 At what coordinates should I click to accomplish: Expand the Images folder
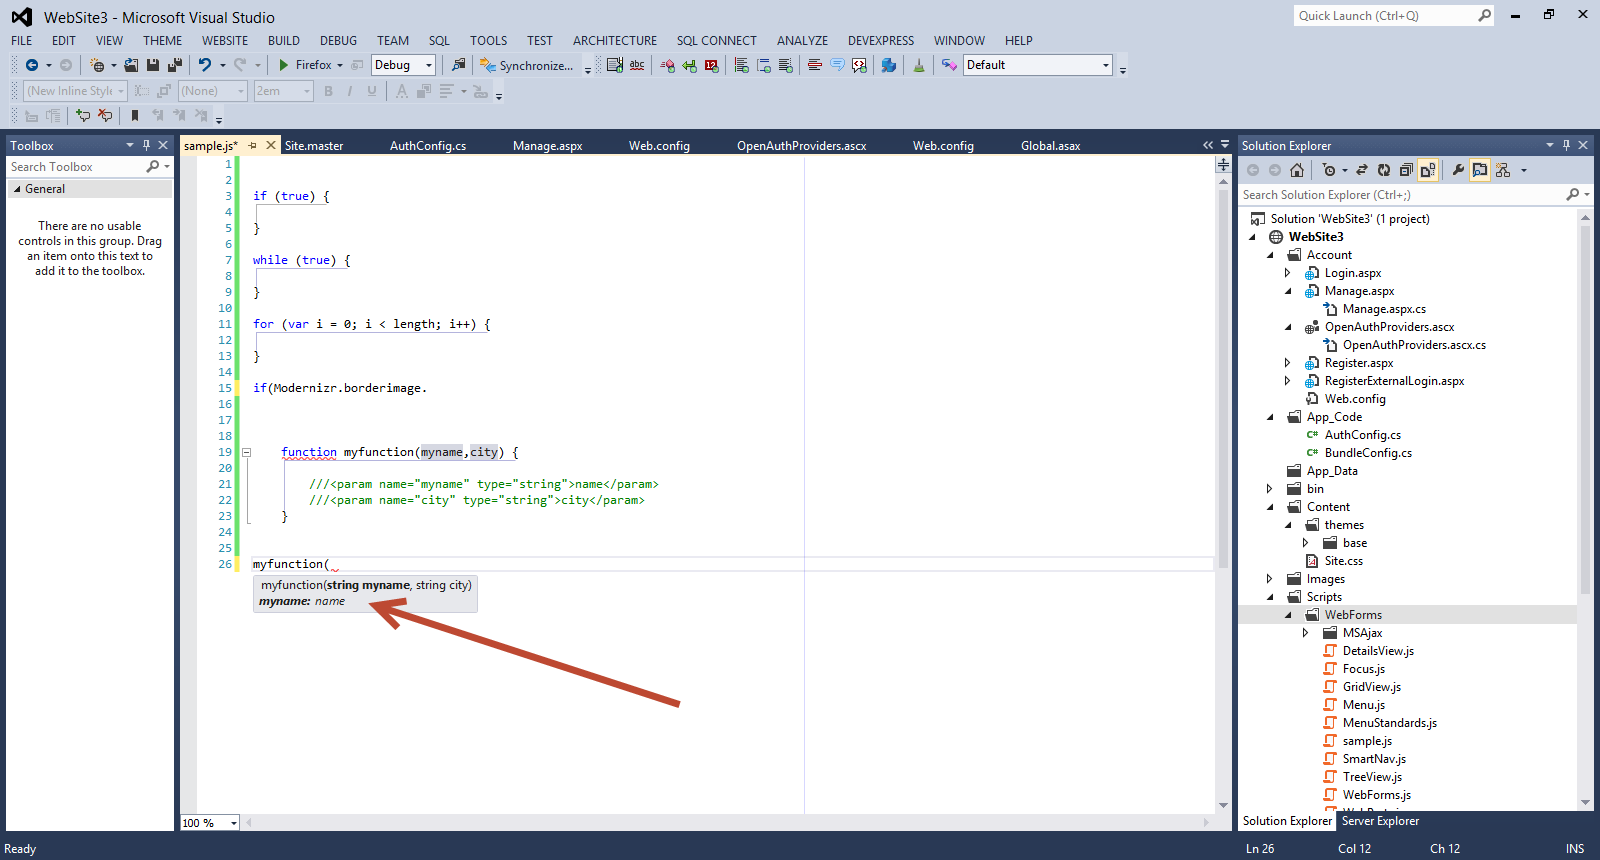pyautogui.click(x=1270, y=579)
